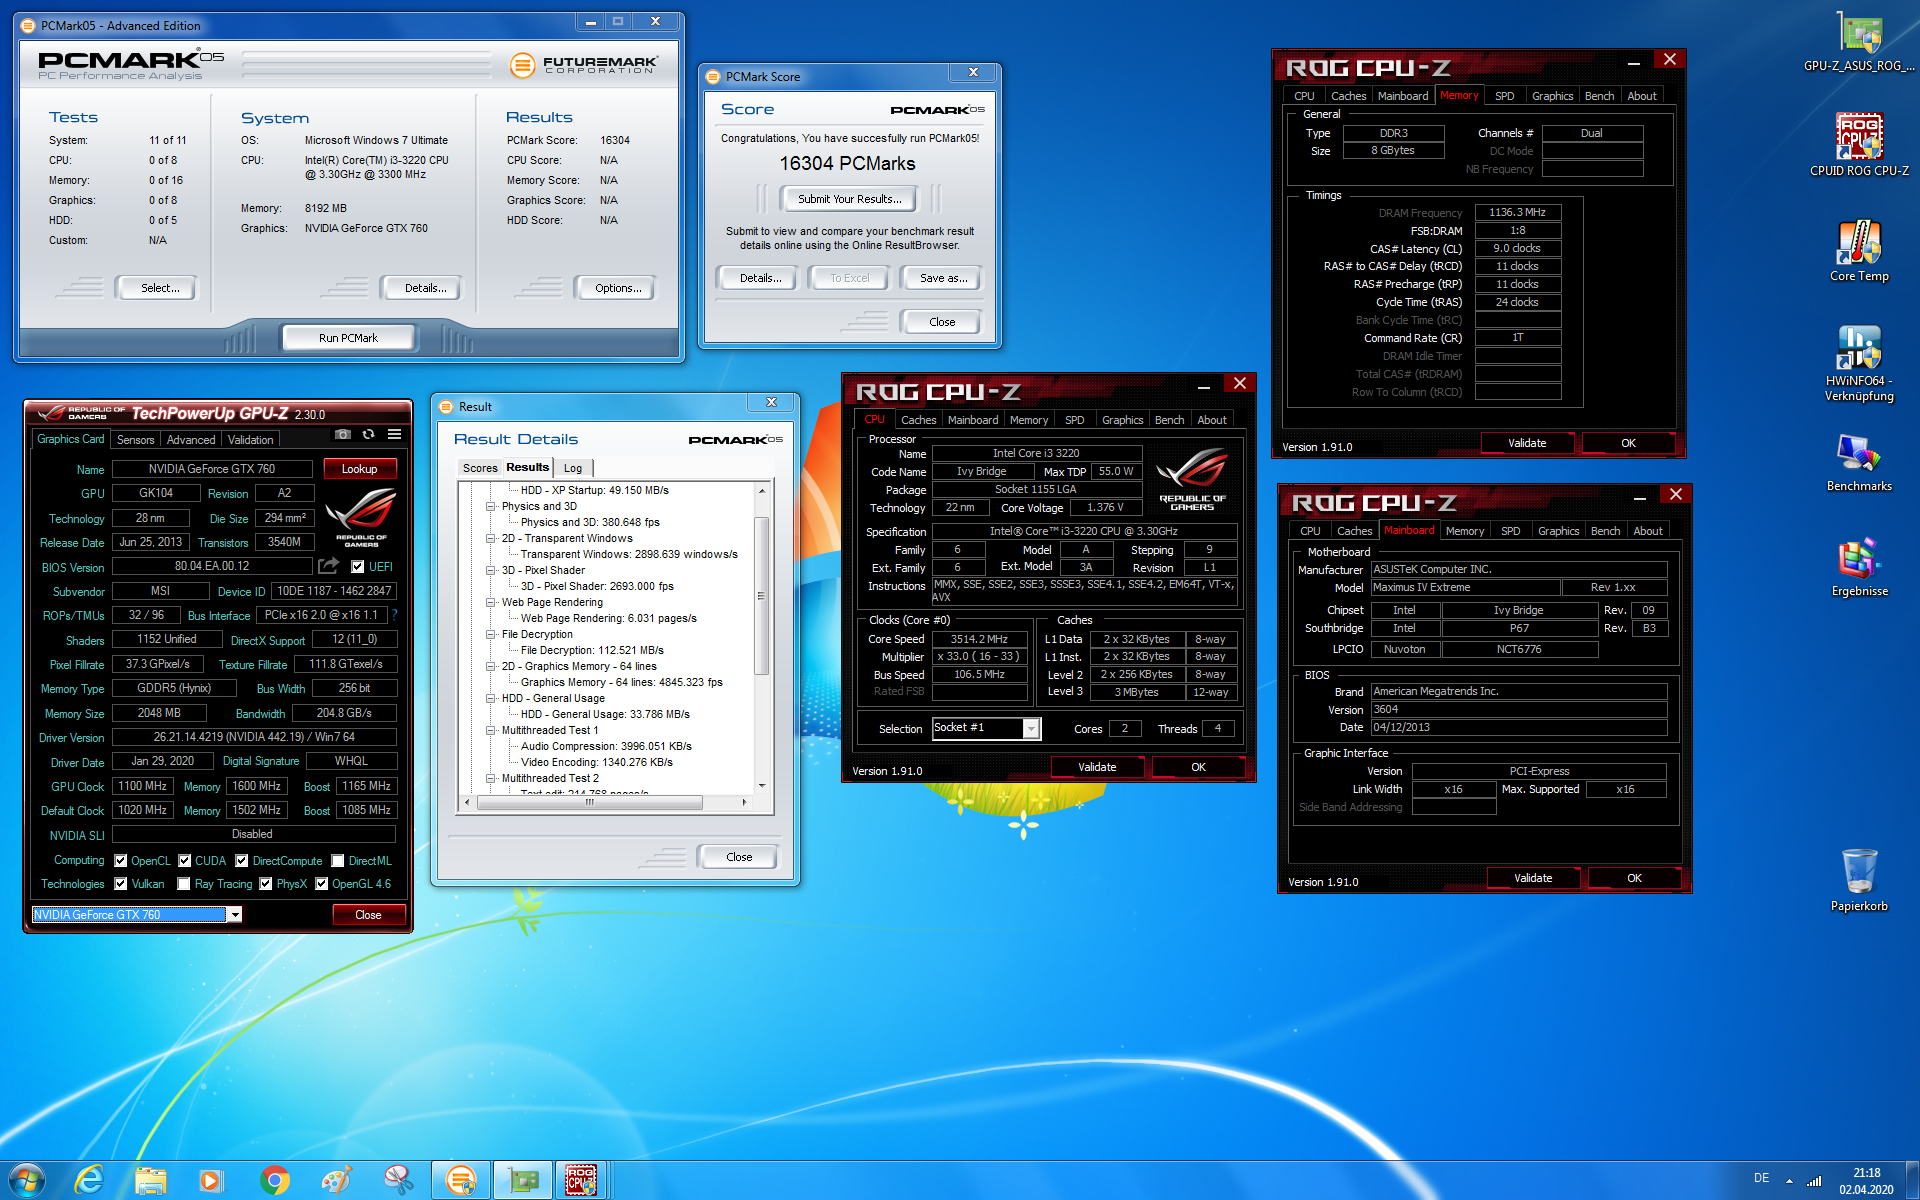
Task: Show hidden tray icons arrow
Action: pos(1789,1180)
